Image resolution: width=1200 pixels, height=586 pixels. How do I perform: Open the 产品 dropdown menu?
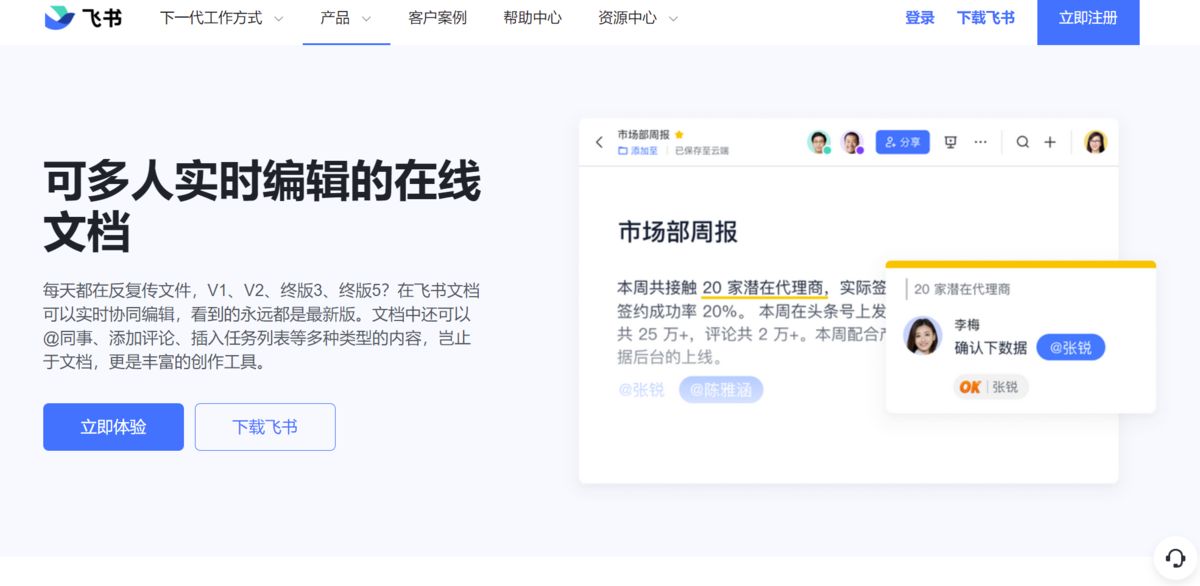346,18
